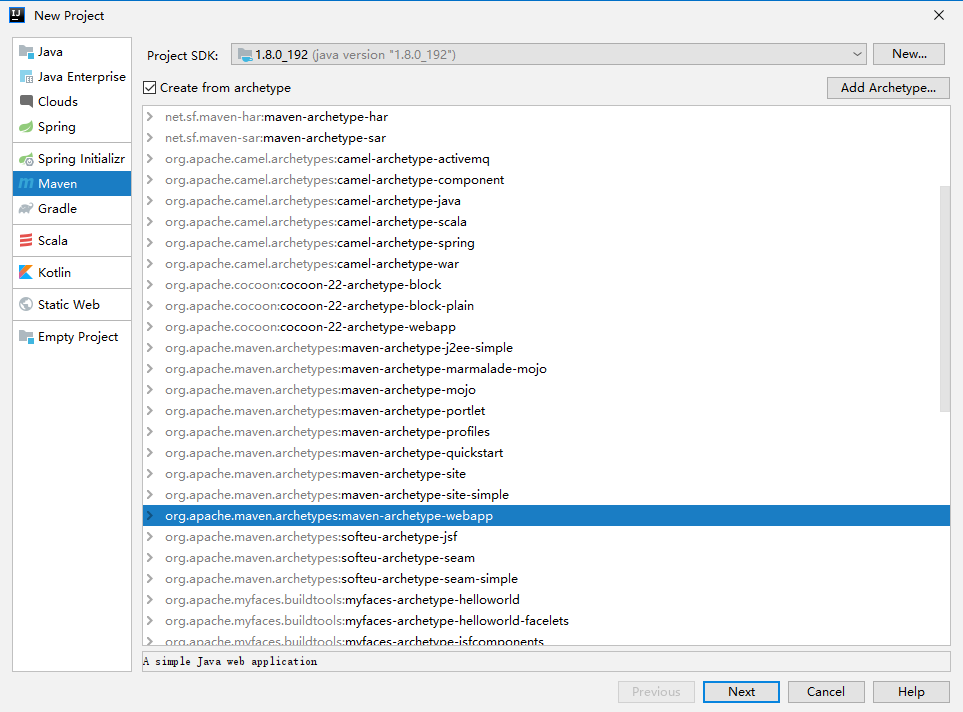Select Scala project type
This screenshot has height=712, width=963.
[72, 241]
